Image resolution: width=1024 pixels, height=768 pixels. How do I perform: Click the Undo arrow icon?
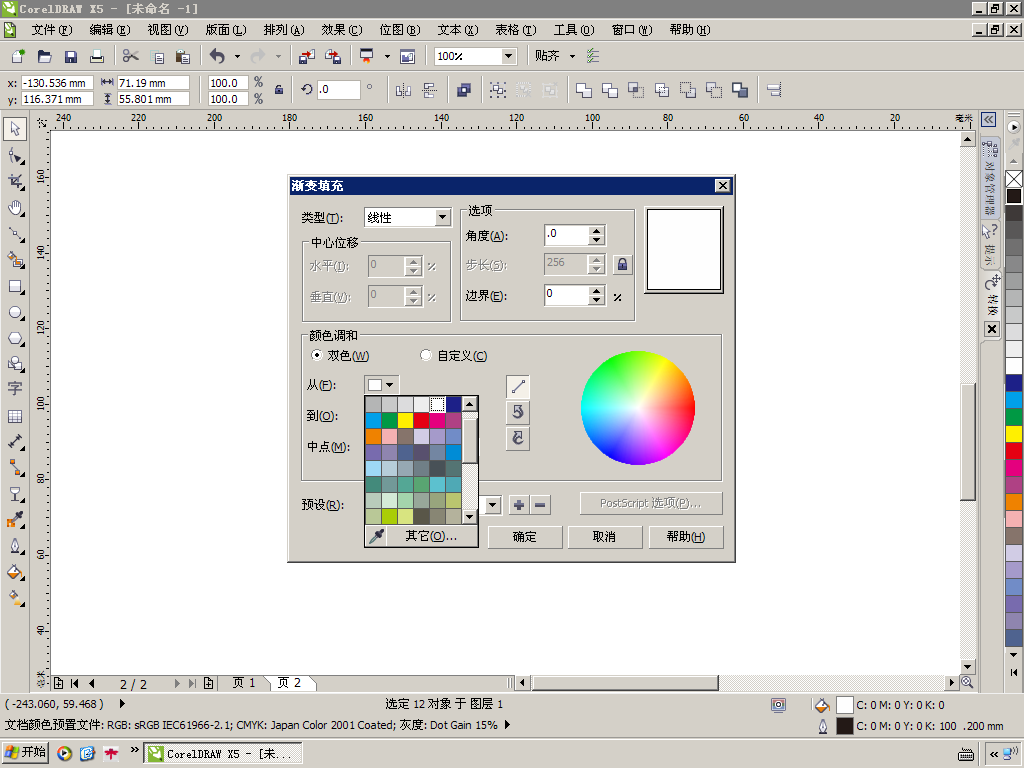point(217,56)
